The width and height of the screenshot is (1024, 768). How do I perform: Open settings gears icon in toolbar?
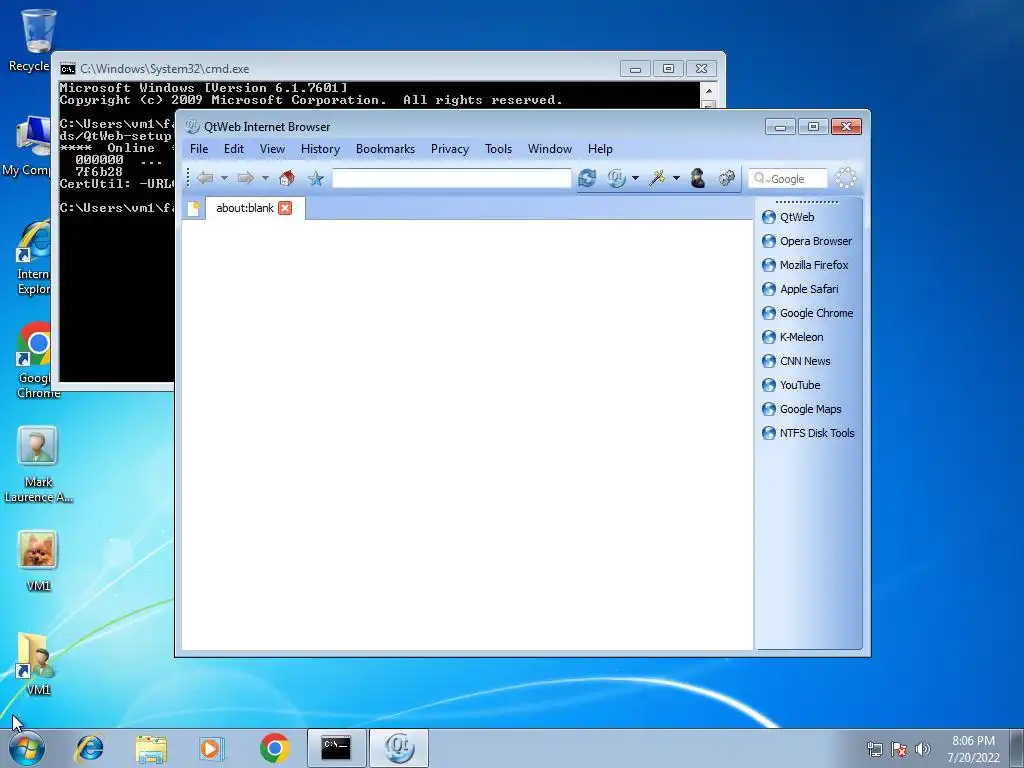[x=727, y=178]
